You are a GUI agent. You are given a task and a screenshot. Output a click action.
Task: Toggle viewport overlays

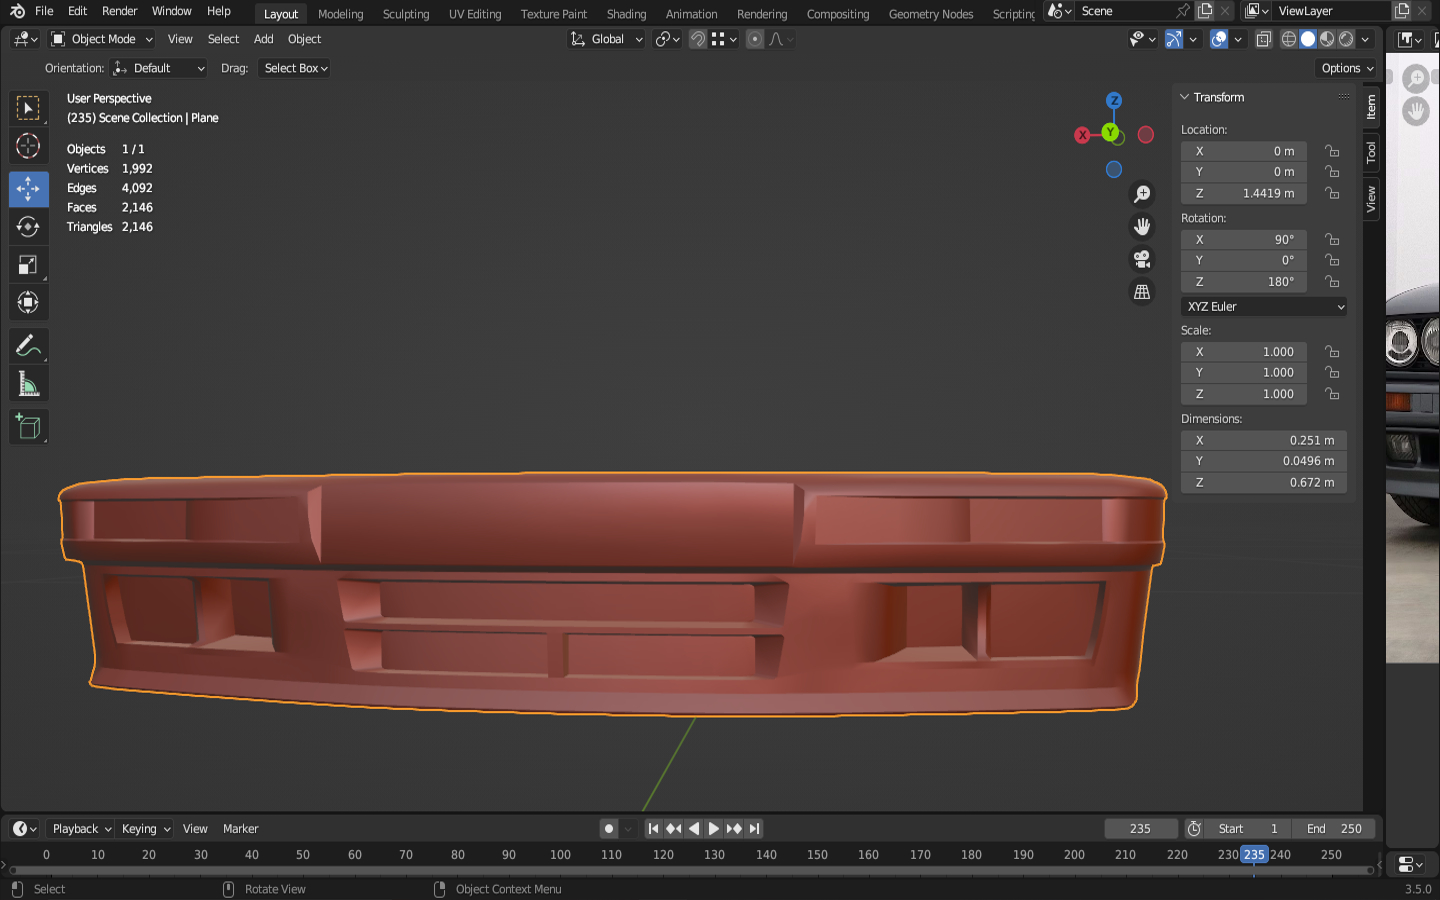(1219, 39)
